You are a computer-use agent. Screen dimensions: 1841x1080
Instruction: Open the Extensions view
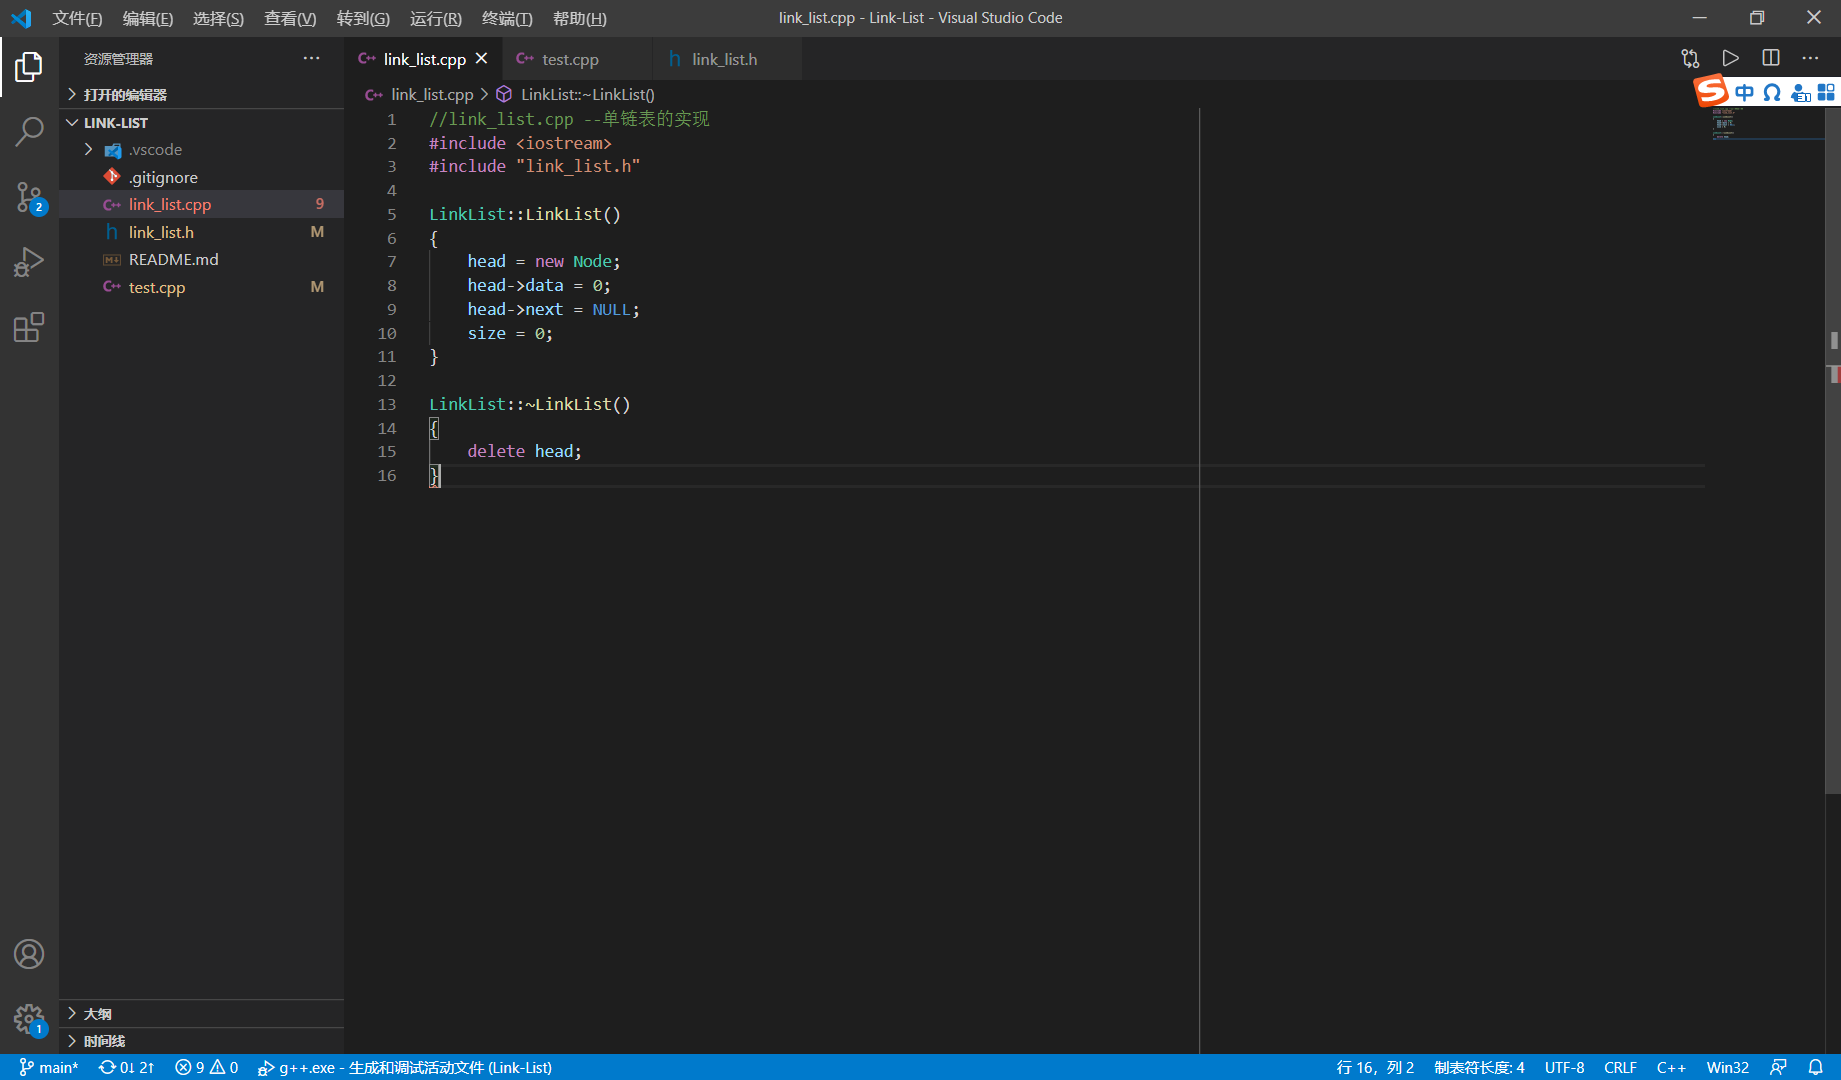tap(29, 327)
